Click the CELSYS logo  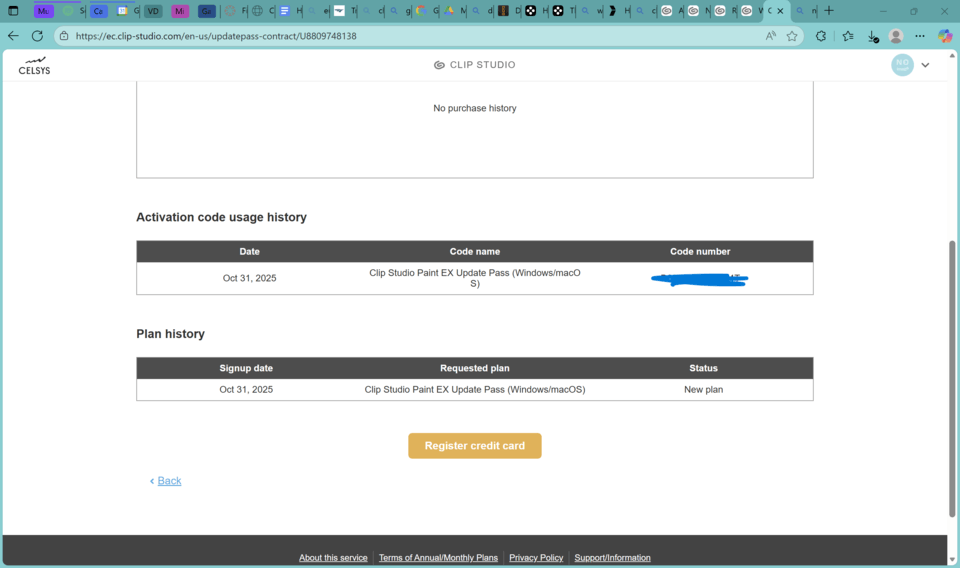pyautogui.click(x=34, y=66)
